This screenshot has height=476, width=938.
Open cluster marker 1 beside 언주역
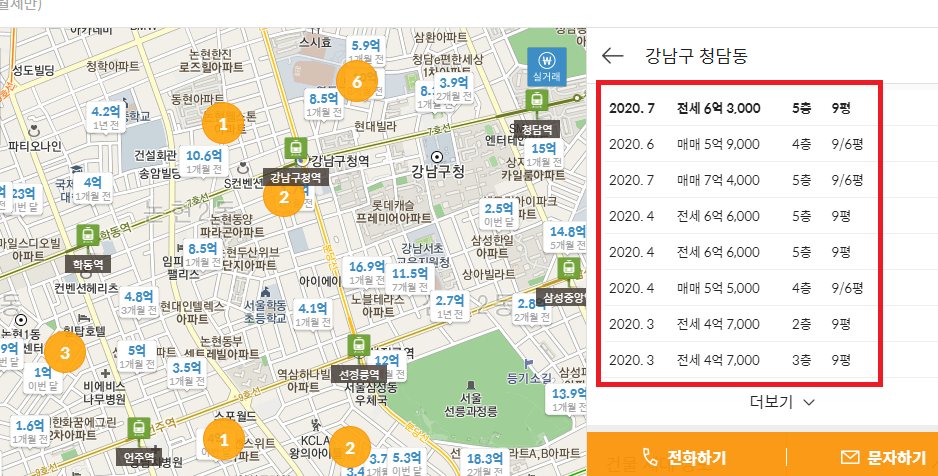pos(224,440)
